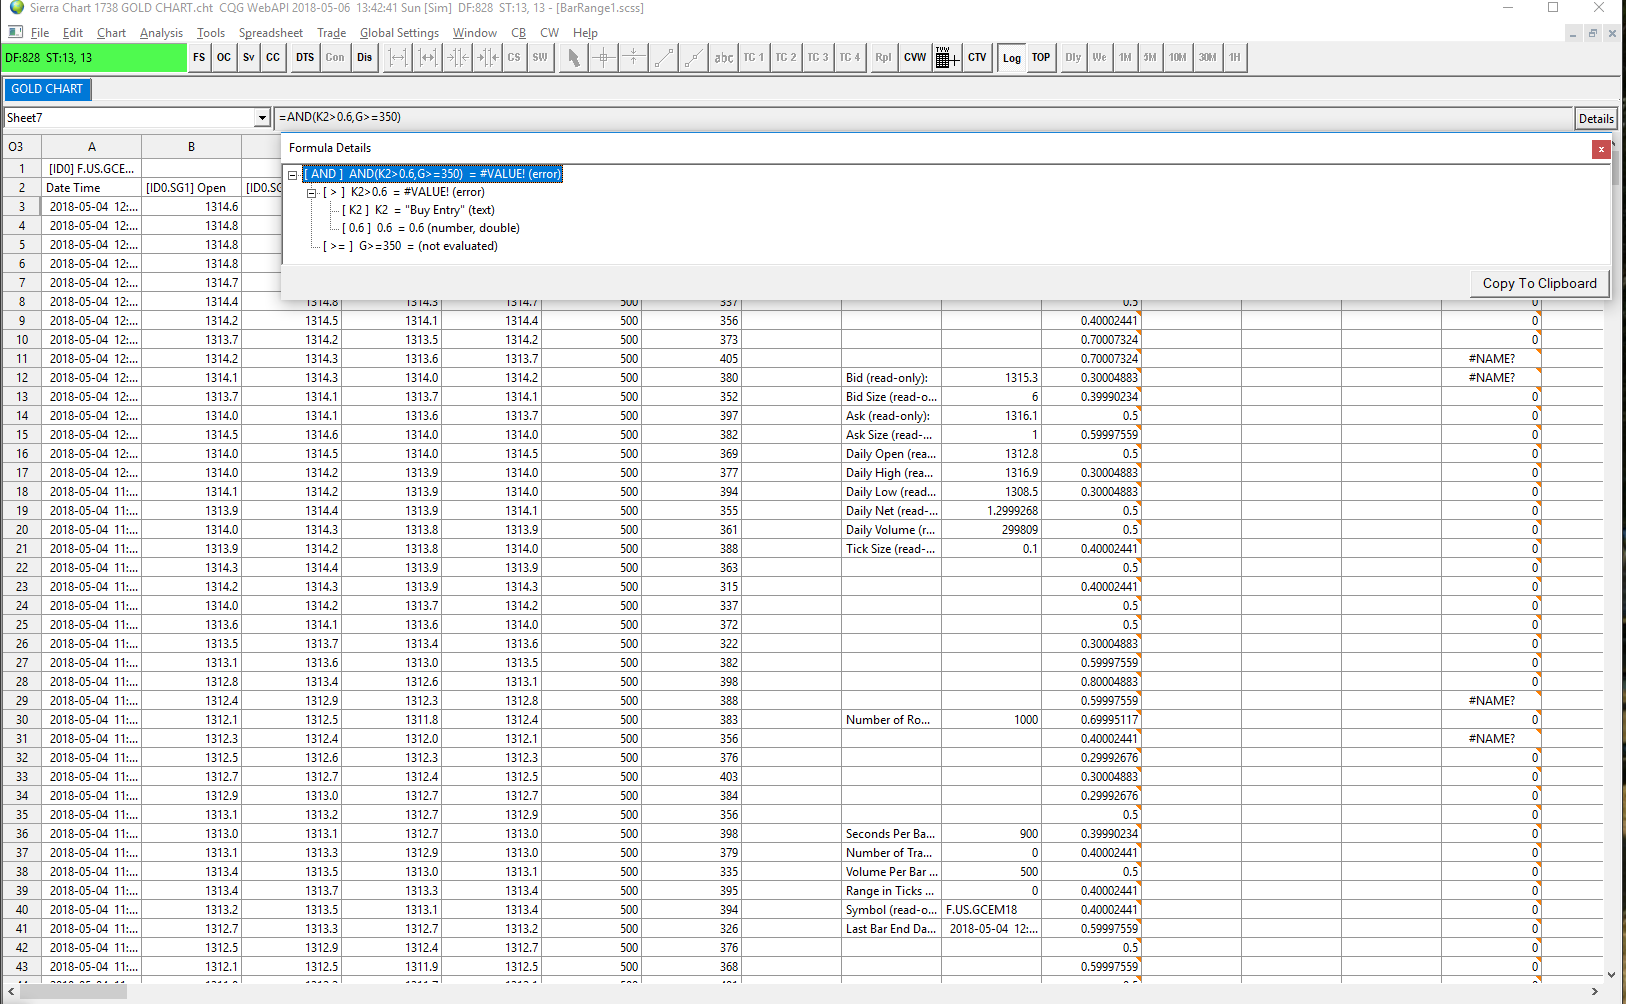Image resolution: width=1626 pixels, height=1004 pixels.
Task: Select the pointer arrow tool
Action: pyautogui.click(x=573, y=58)
